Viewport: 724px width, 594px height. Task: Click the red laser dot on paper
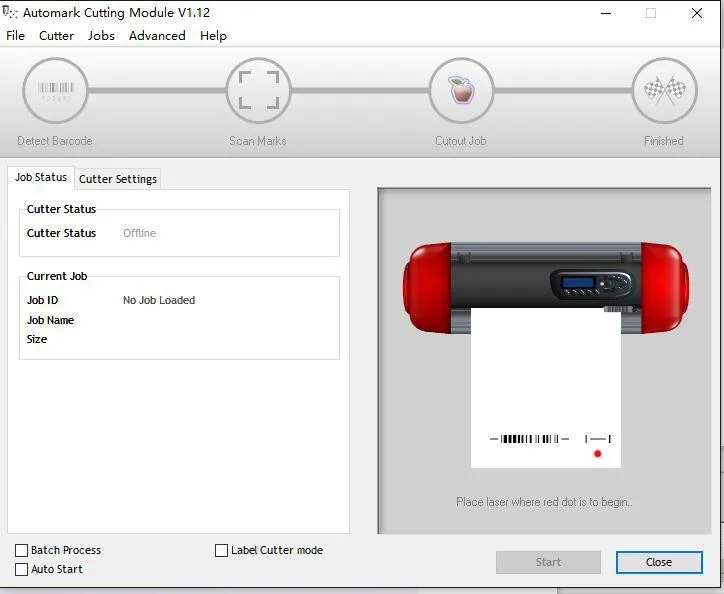click(x=597, y=454)
